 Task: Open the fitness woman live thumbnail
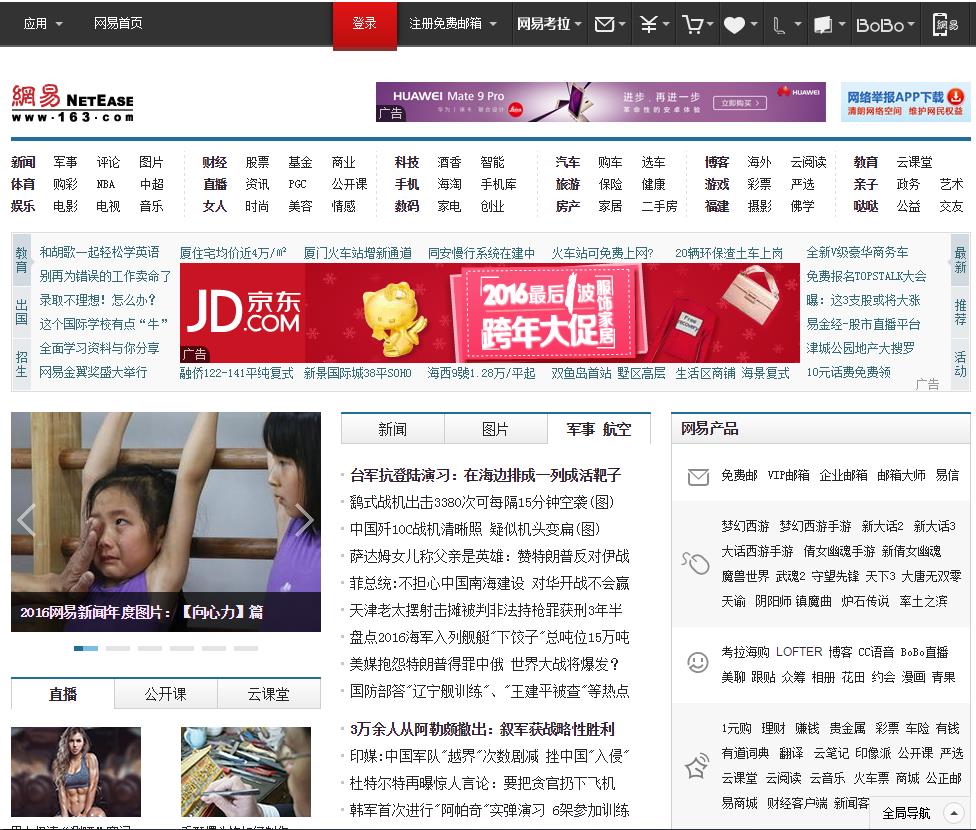tap(76, 771)
